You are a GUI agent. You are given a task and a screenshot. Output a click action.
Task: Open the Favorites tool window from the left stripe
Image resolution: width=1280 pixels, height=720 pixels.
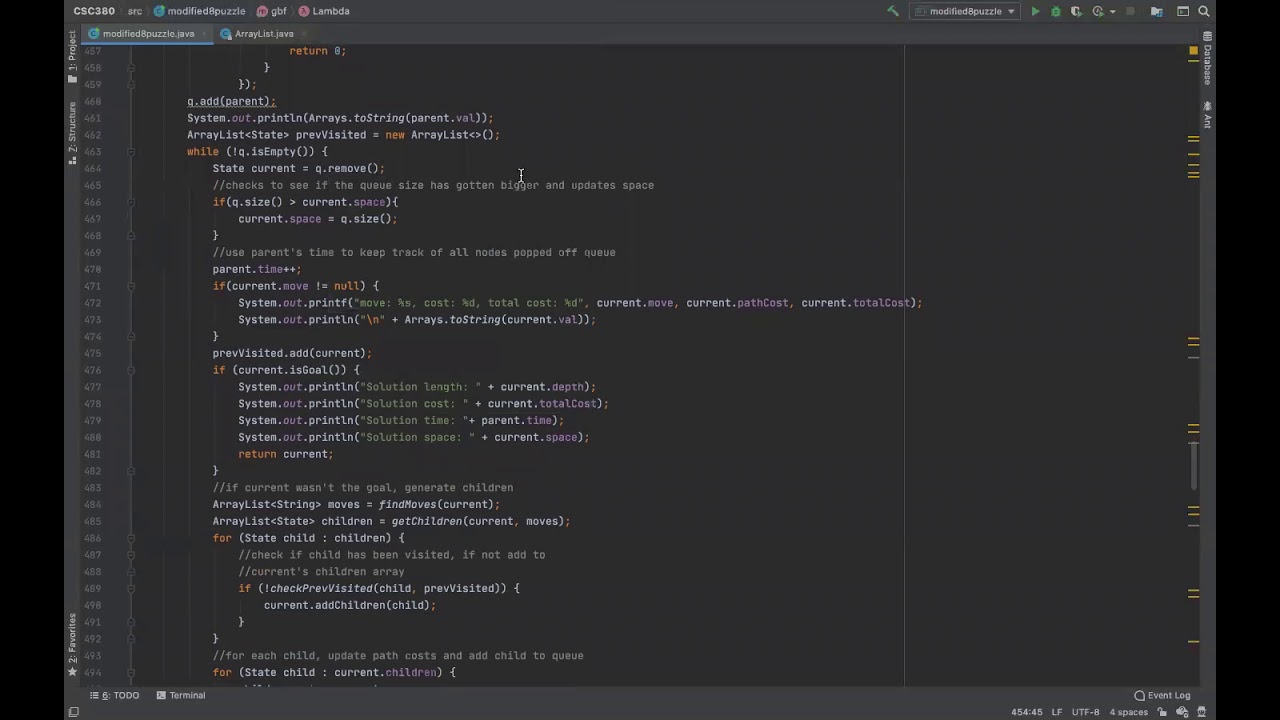coord(72,644)
